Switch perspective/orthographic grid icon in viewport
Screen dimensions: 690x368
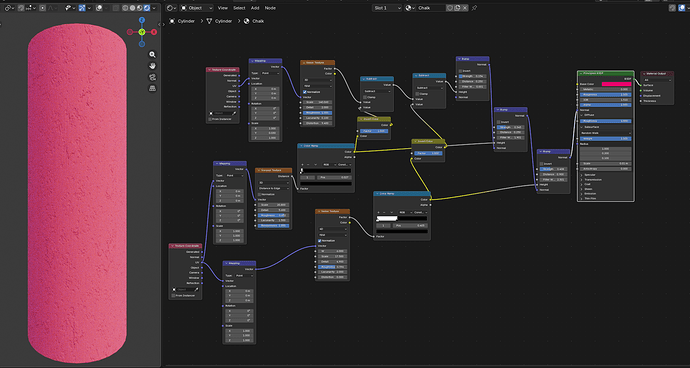[x=152, y=88]
